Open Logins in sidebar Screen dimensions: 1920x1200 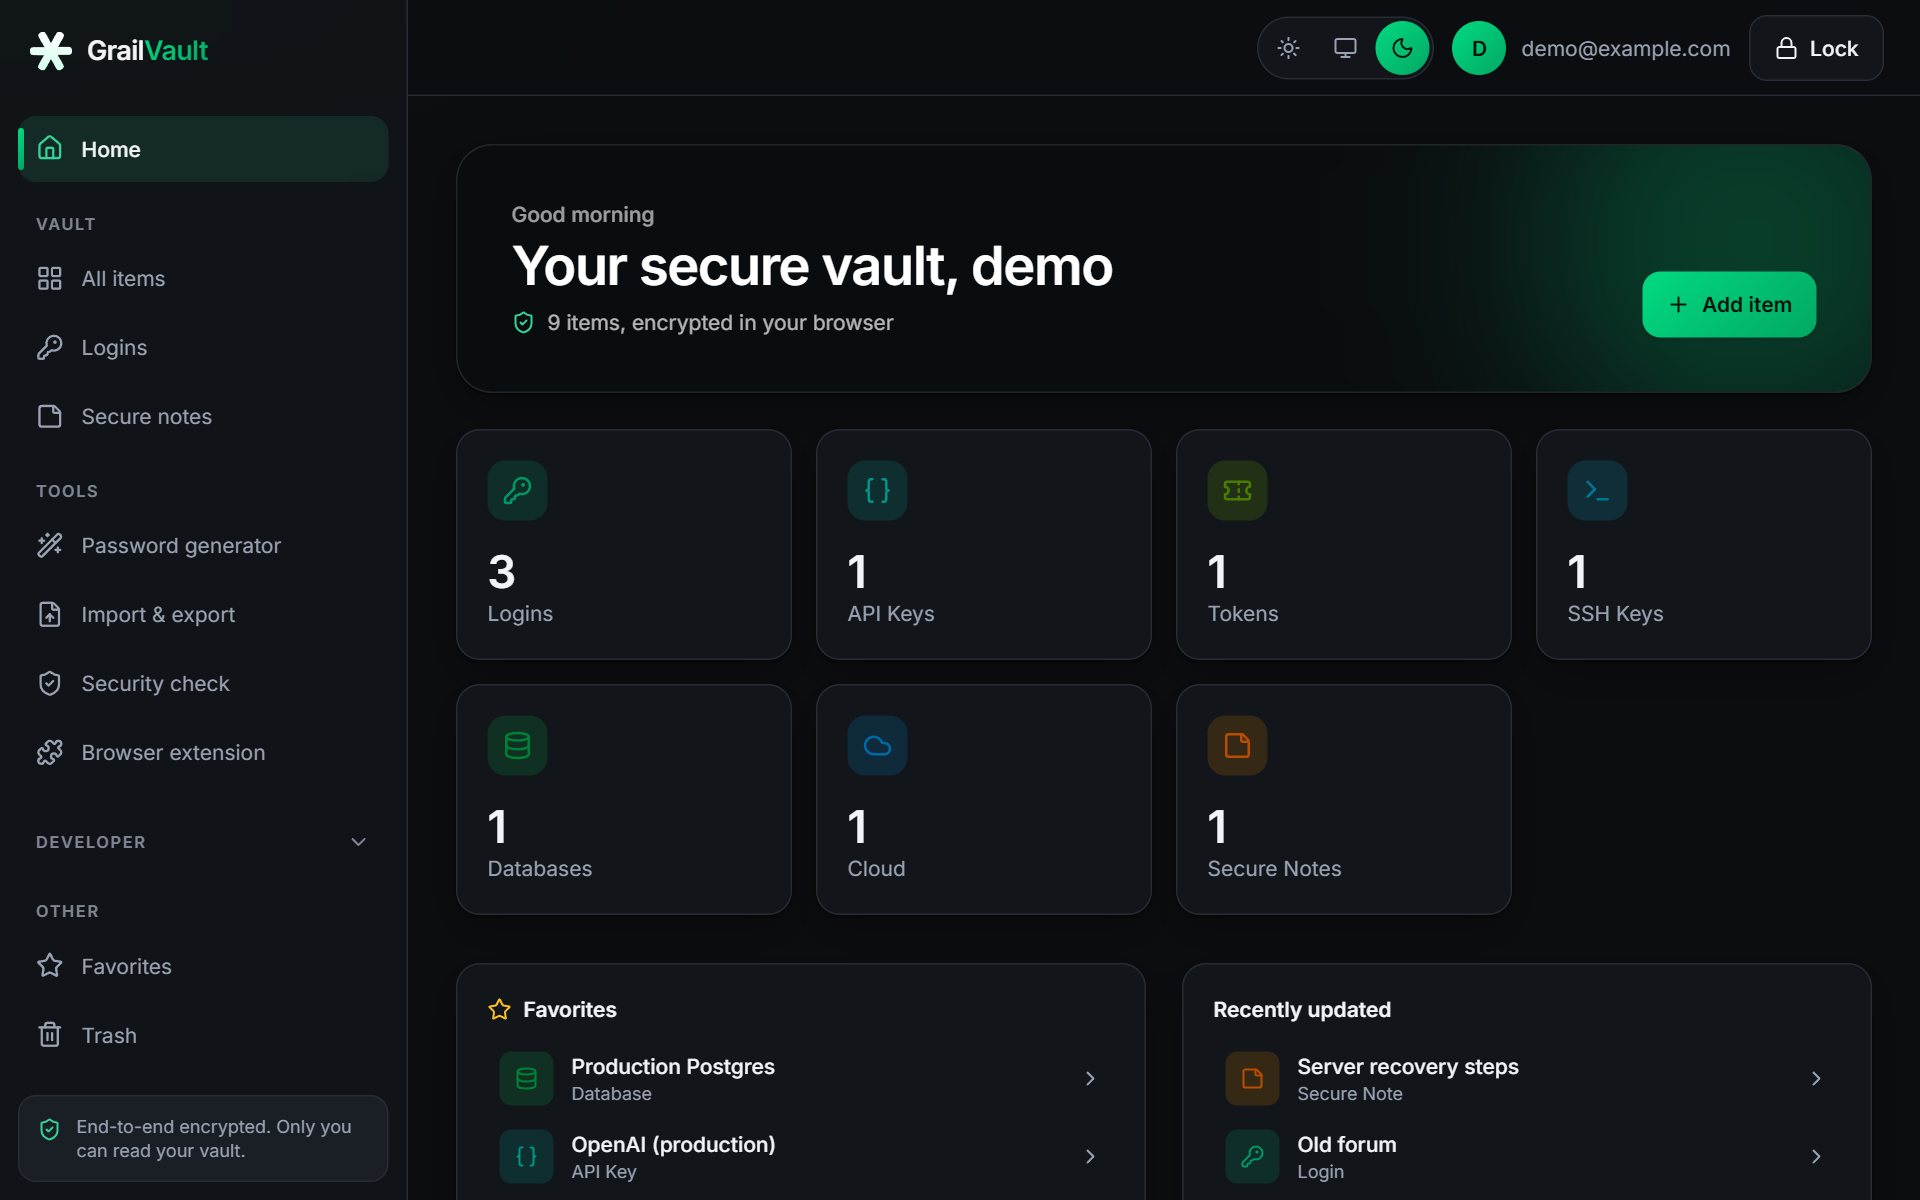pos(203,347)
